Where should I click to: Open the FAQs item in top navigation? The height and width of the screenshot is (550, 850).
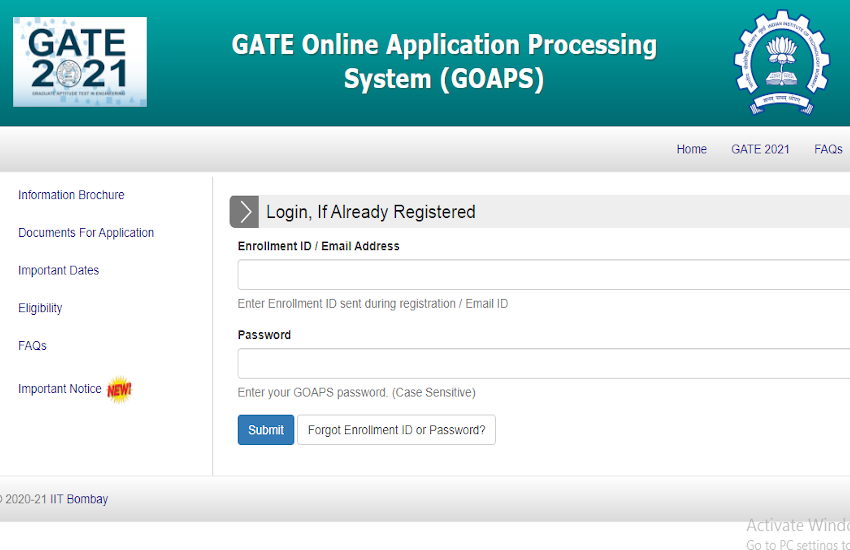[828, 149]
